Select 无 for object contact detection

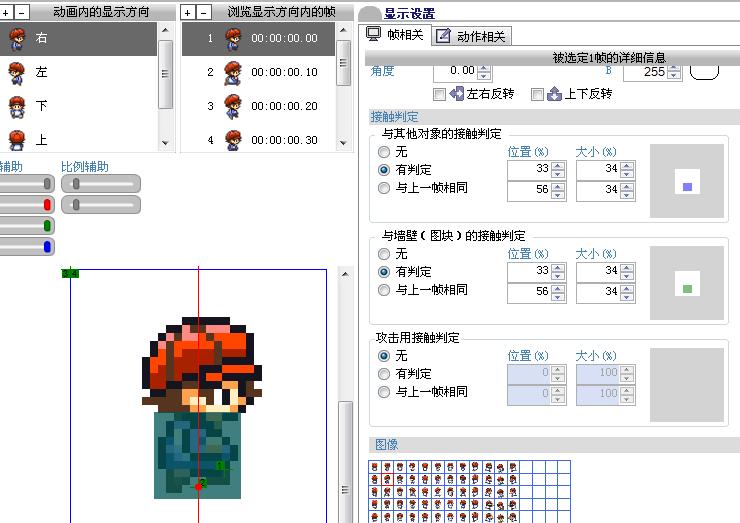pyautogui.click(x=384, y=152)
